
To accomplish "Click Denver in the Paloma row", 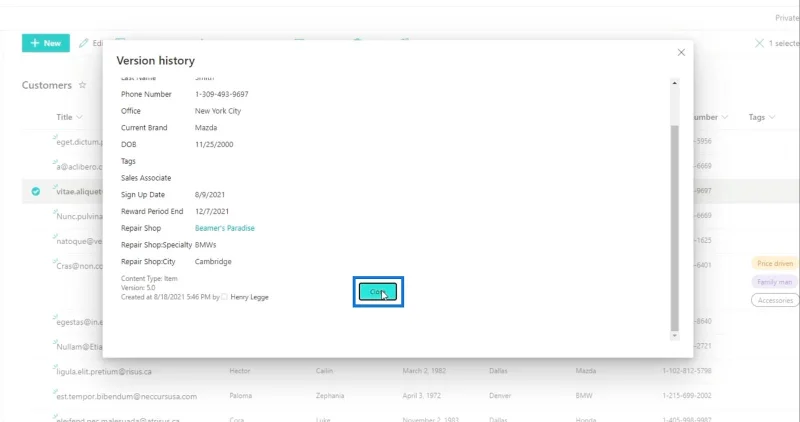I will (499, 395).
